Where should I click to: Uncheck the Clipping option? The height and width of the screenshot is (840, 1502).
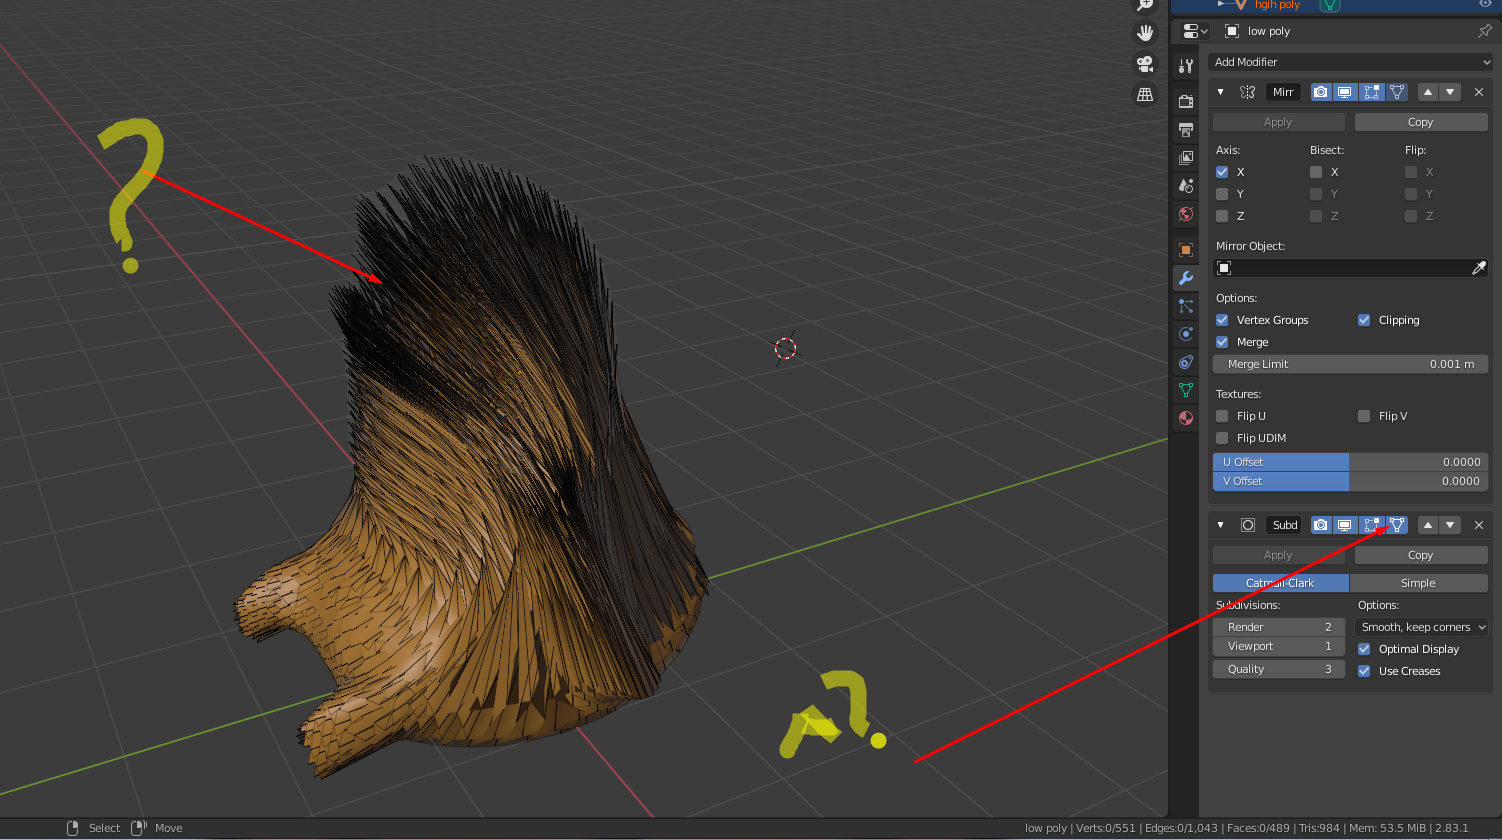click(x=1364, y=320)
